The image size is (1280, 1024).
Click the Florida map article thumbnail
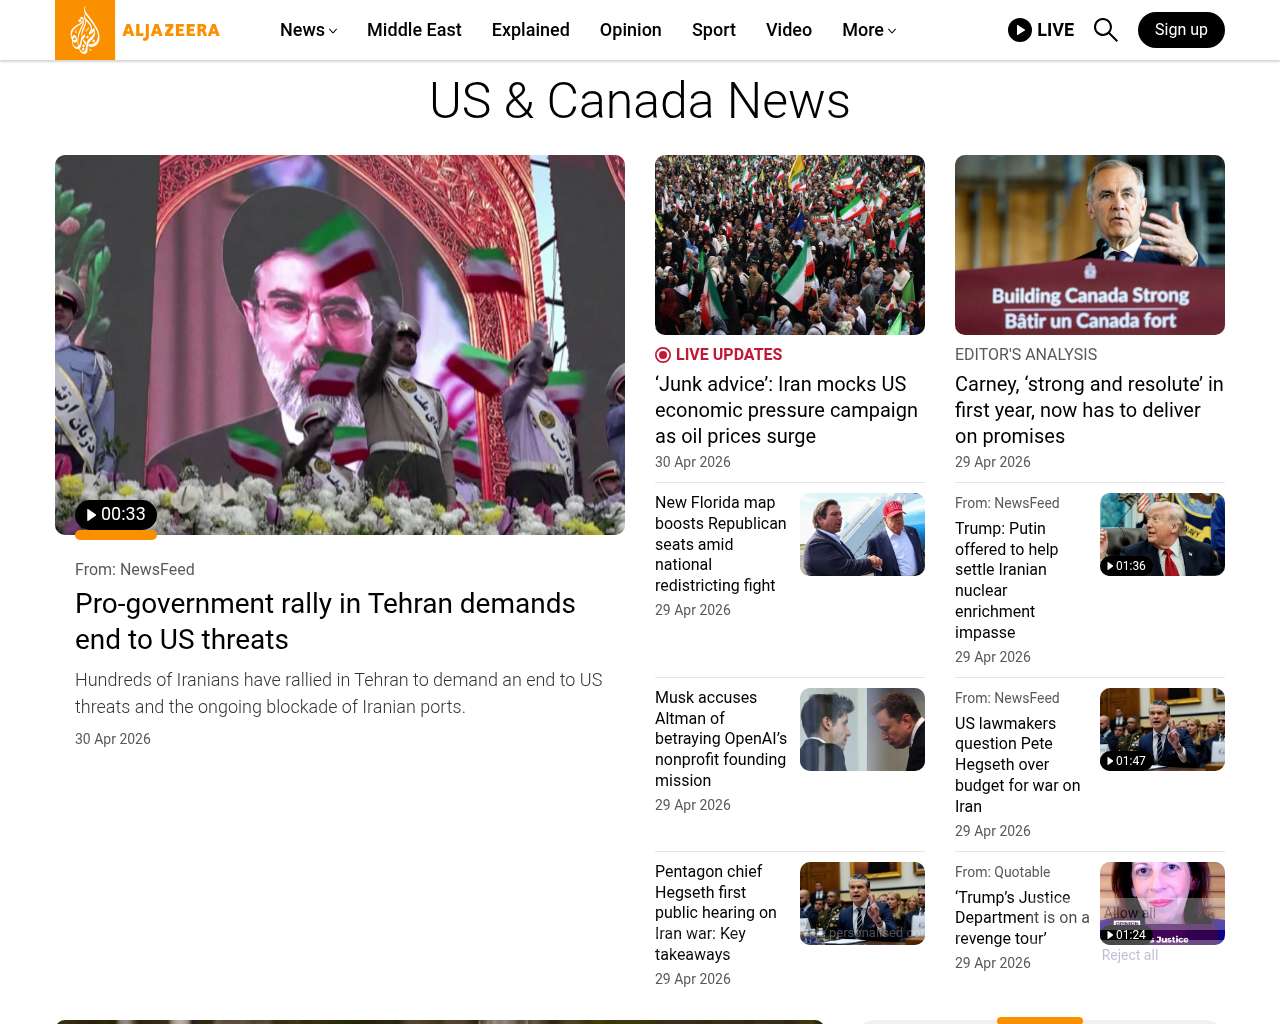coord(862,534)
